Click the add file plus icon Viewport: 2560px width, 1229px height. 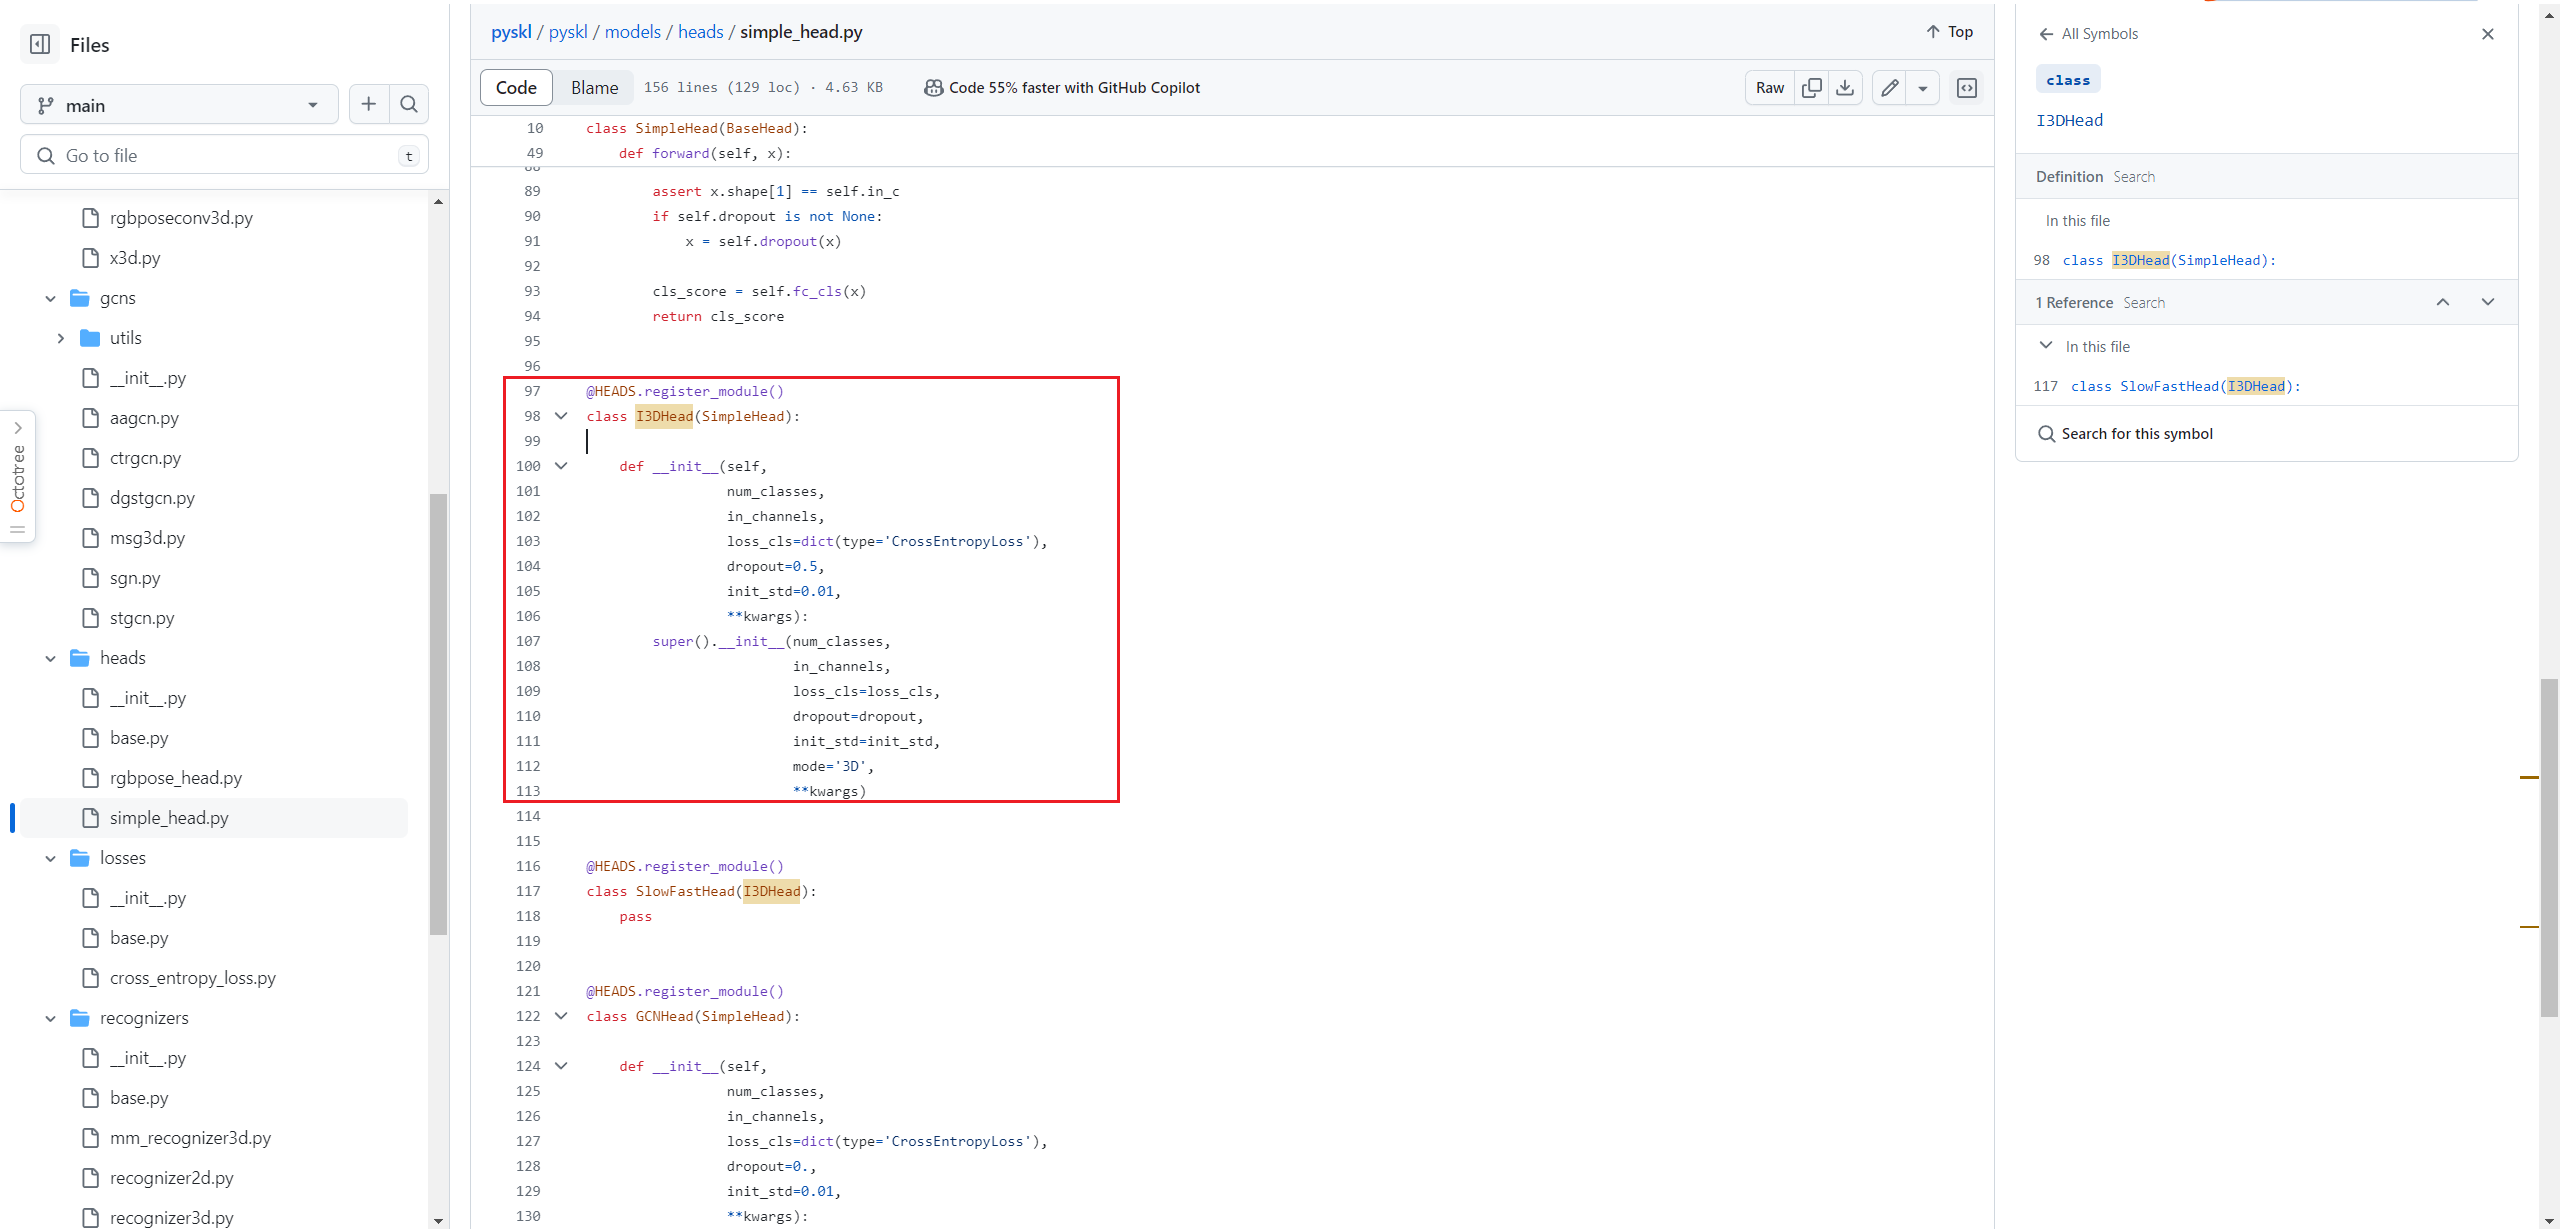369,104
